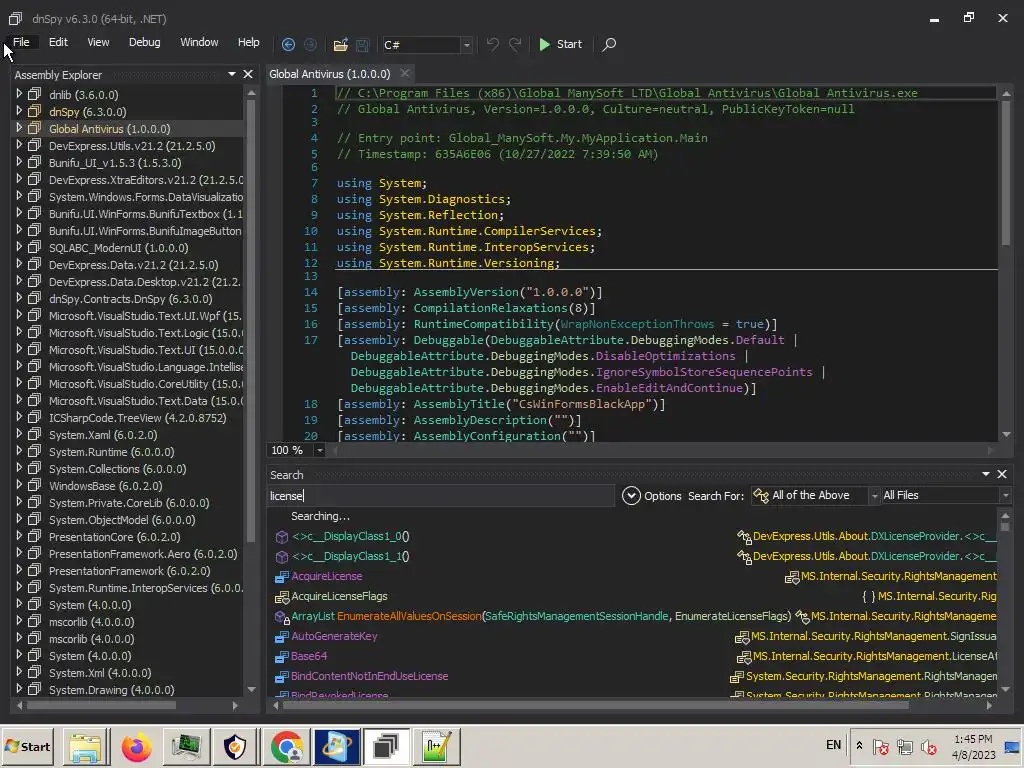1024x768 pixels.
Task: Close the Search panel
Action: tap(1002, 474)
